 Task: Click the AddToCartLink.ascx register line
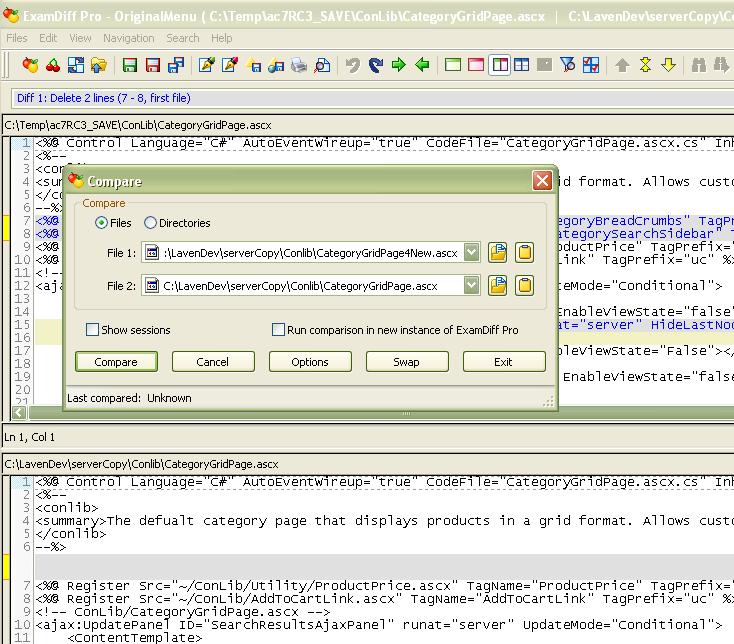[x=384, y=599]
